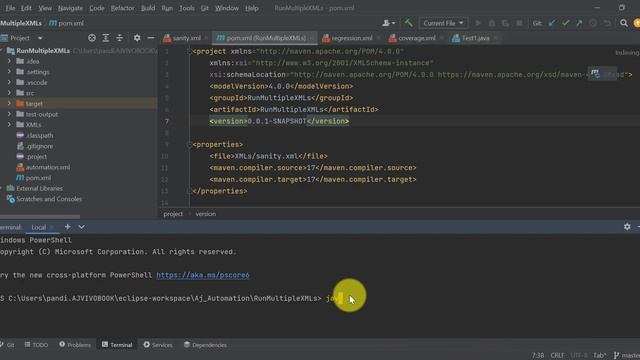640x360 pixels.
Task: Open the Problems tool window
Action: click(75, 345)
